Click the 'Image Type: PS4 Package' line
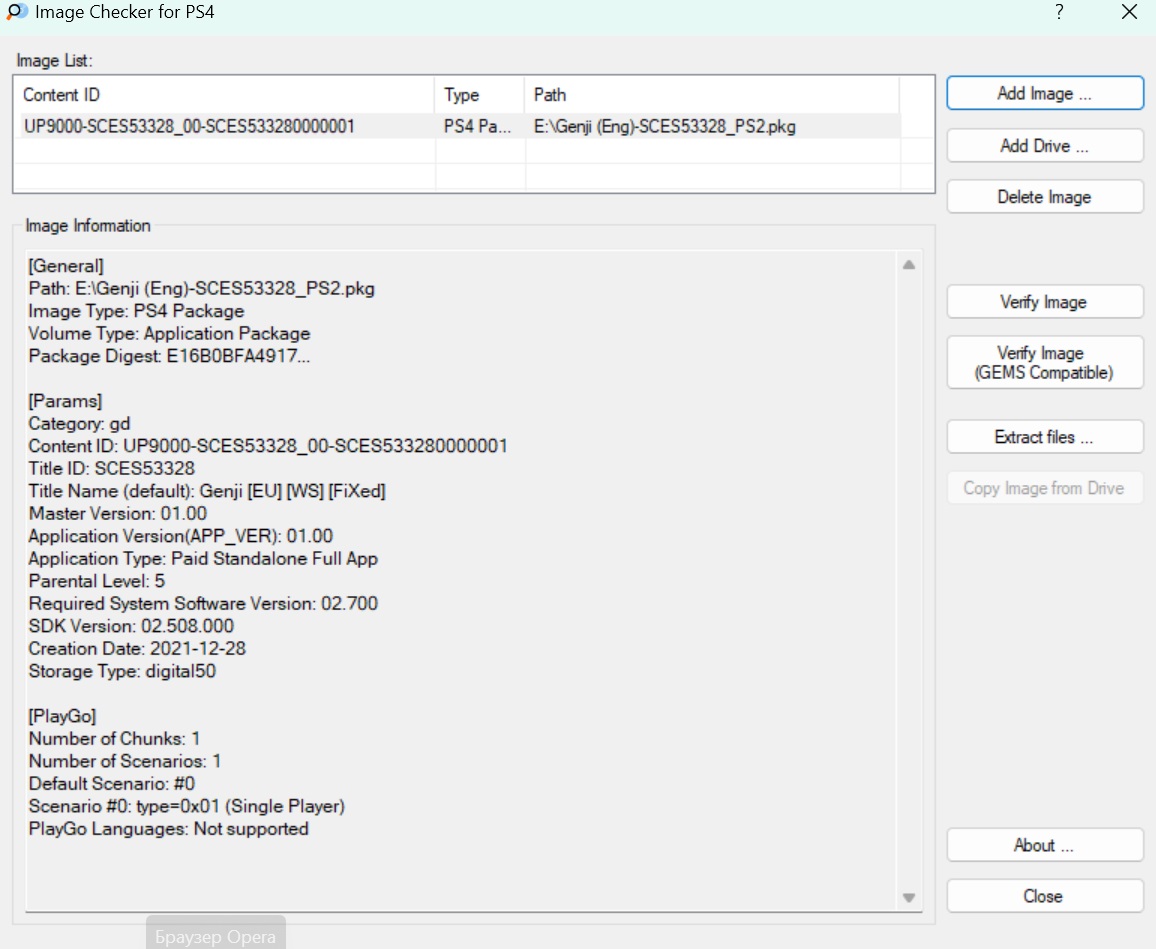This screenshot has height=949, width=1156. [x=136, y=311]
